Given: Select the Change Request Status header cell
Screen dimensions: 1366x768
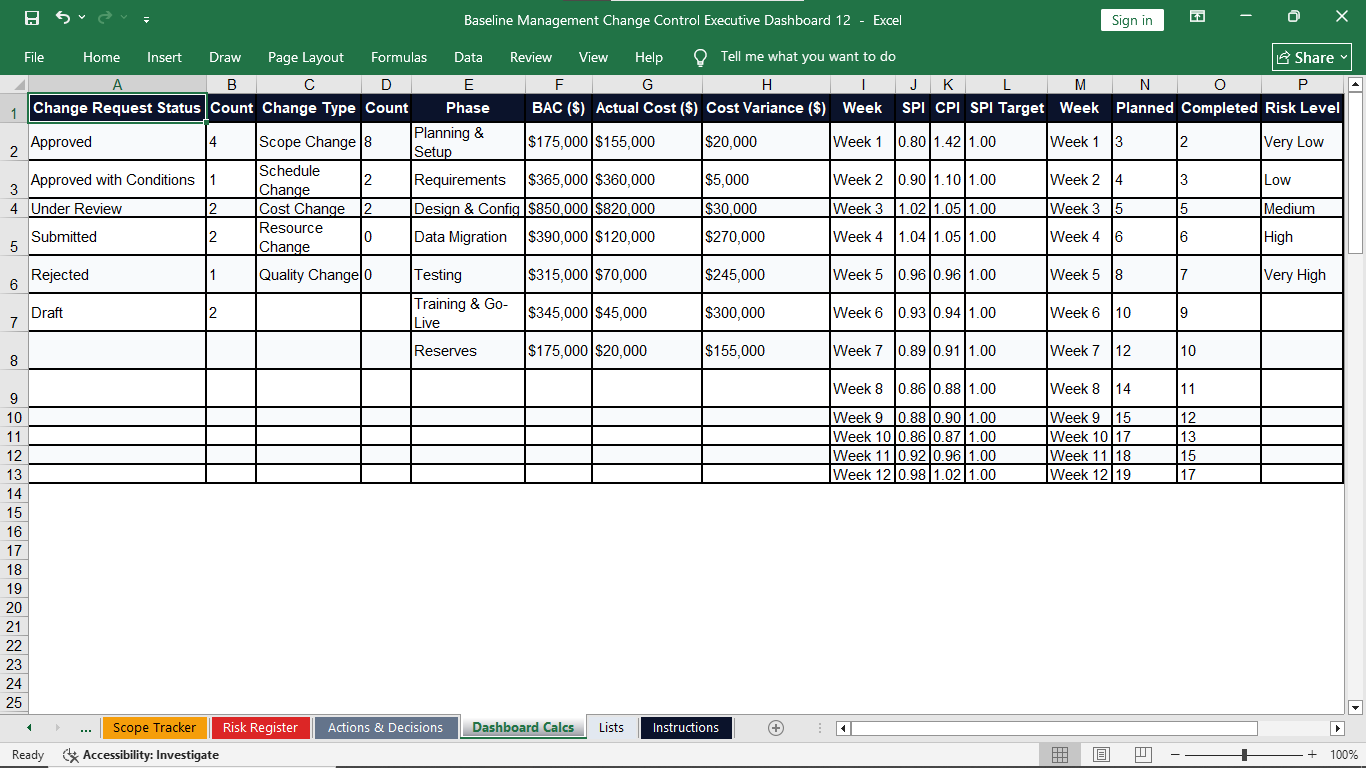Looking at the screenshot, I should point(117,108).
